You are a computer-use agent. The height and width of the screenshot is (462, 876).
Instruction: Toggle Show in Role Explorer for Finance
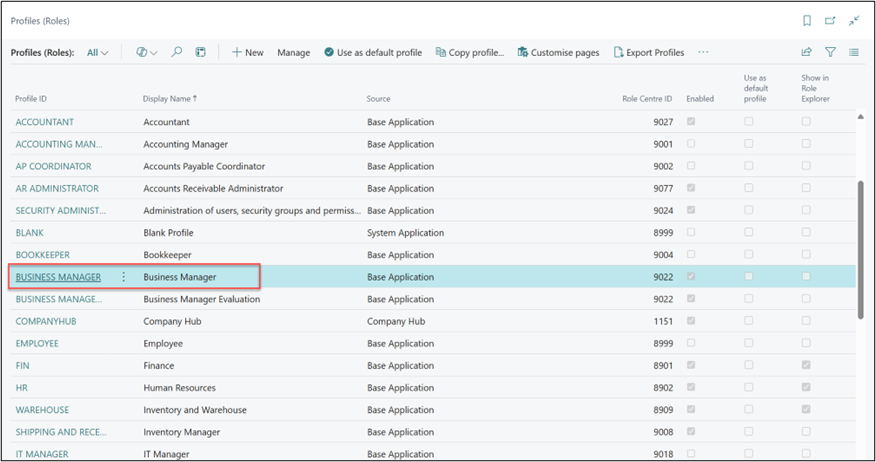point(806,365)
